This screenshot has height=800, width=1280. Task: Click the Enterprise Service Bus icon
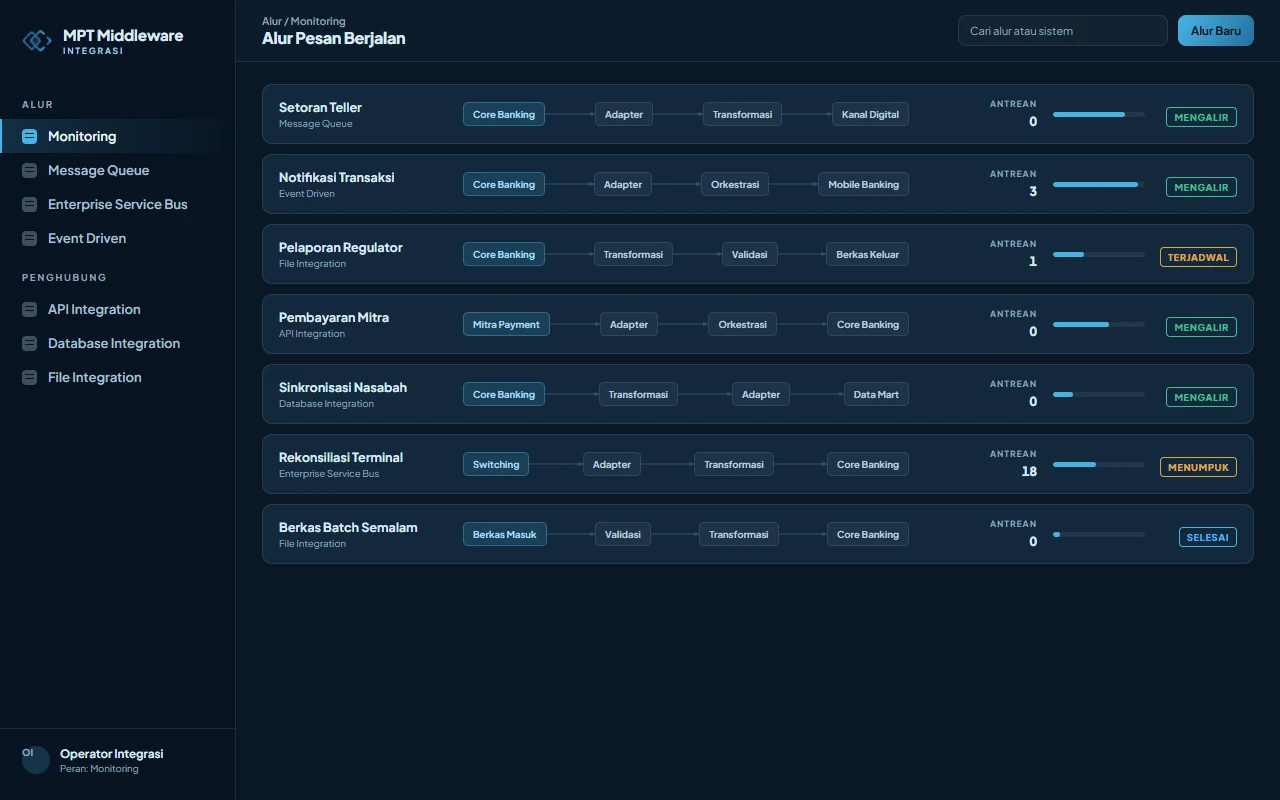point(29,204)
